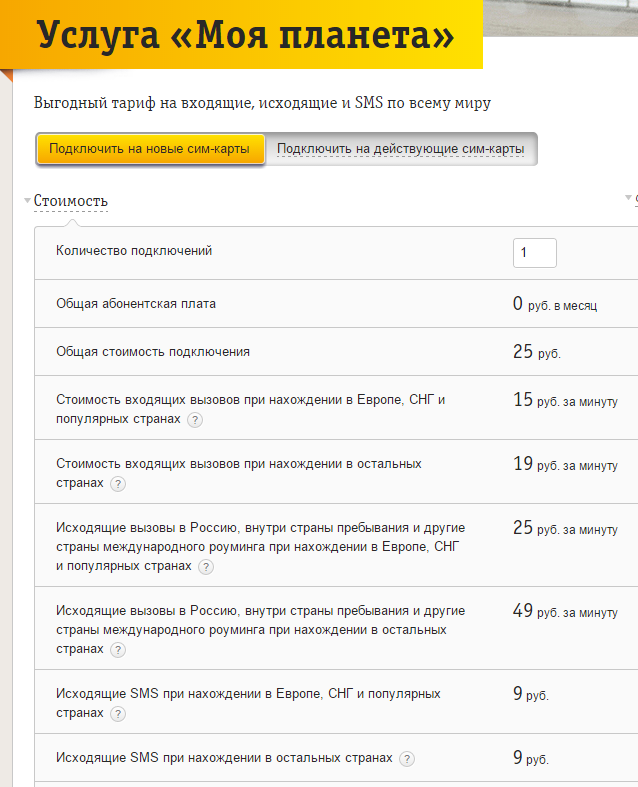Collapse the 'Стоимость' section
638x787 pixels.
pyautogui.click(x=71, y=201)
